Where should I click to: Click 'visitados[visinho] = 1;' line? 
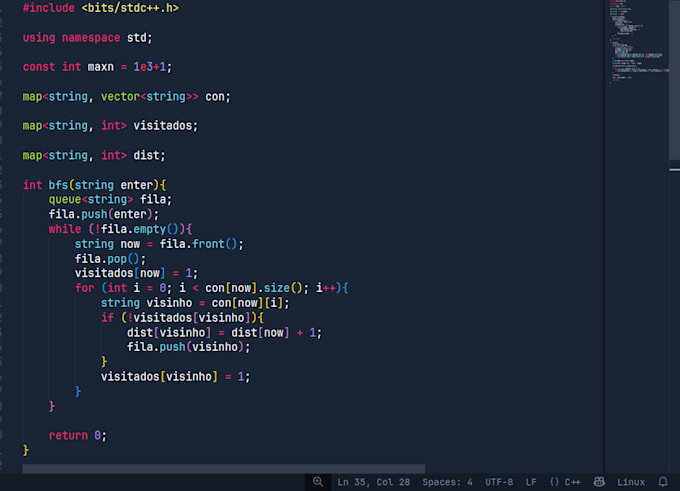click(176, 376)
